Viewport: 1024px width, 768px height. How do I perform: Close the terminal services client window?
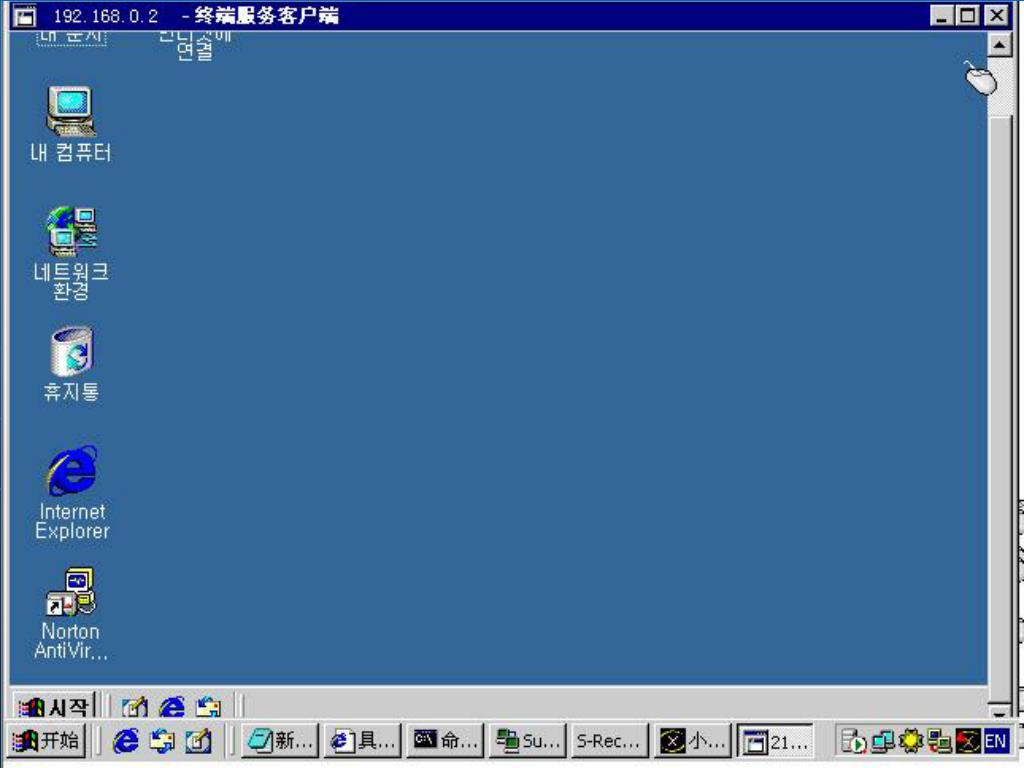pos(997,15)
